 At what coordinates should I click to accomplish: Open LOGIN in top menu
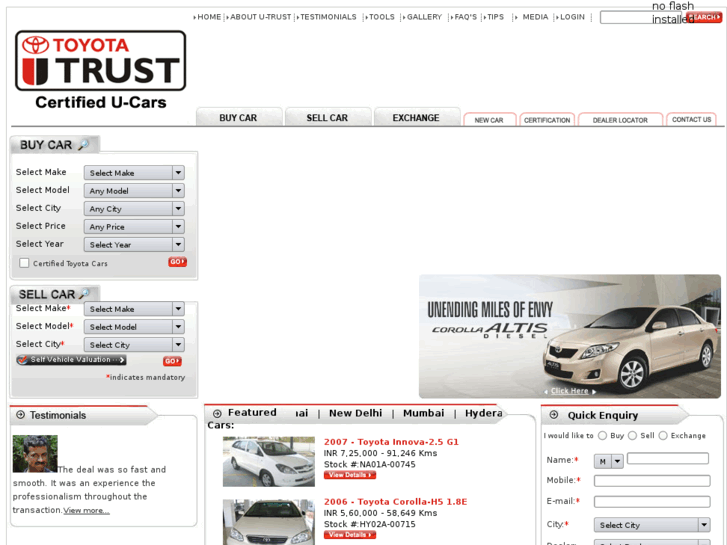coord(571,17)
